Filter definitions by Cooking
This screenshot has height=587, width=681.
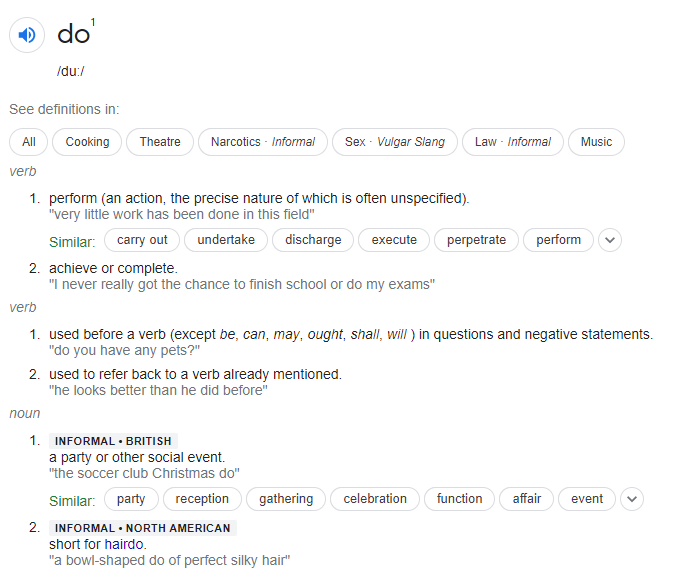point(87,142)
